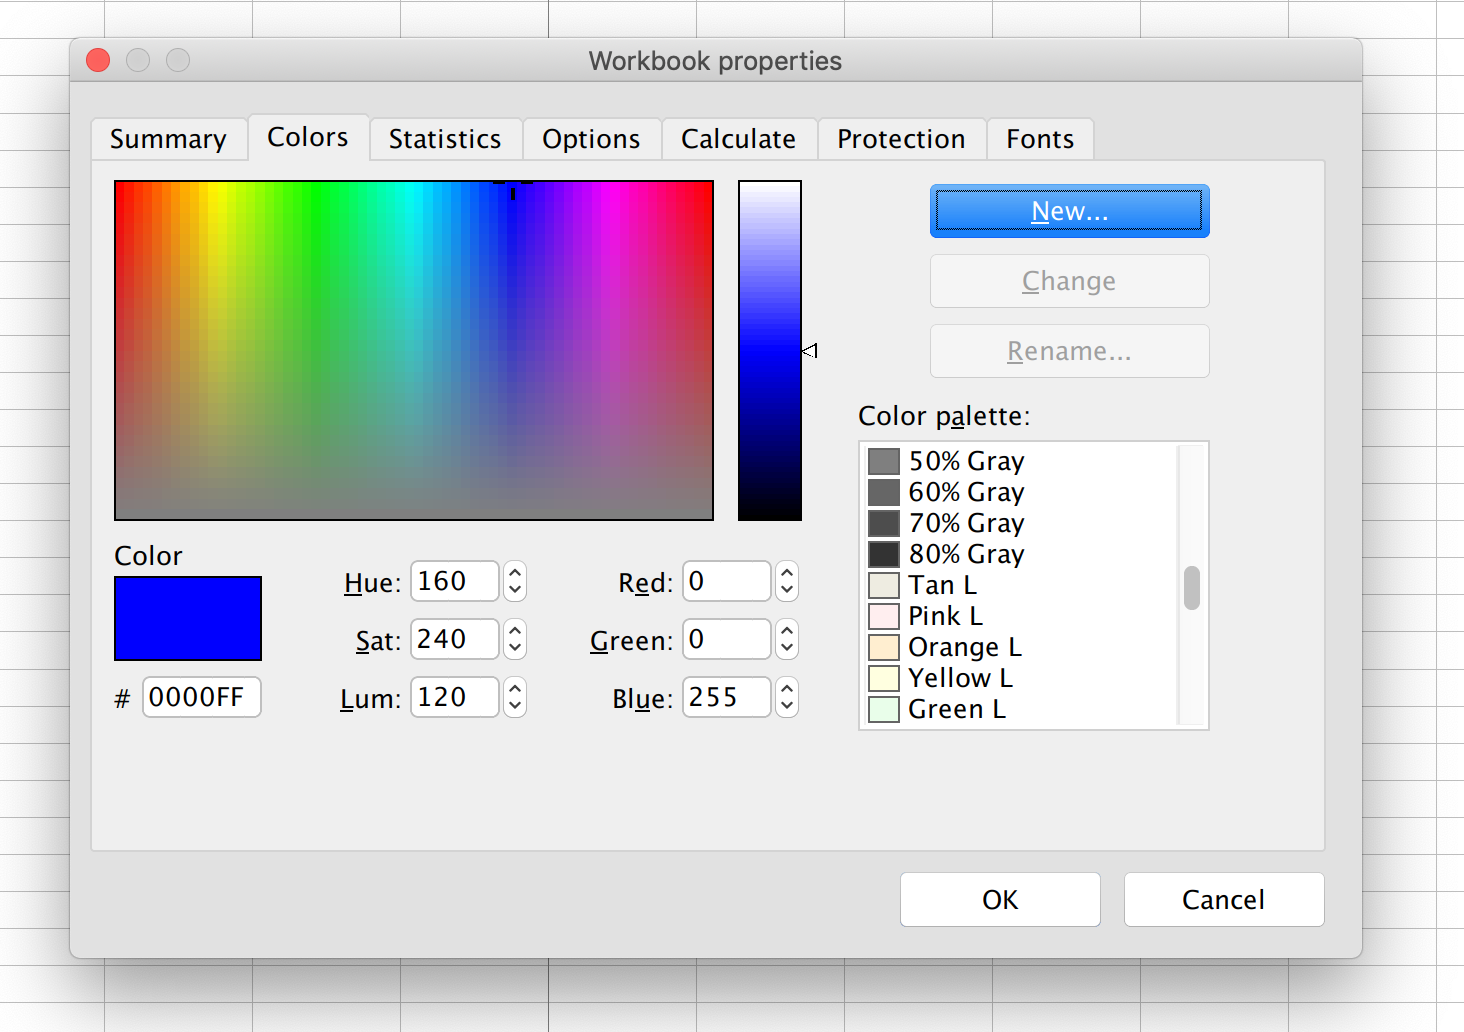The height and width of the screenshot is (1032, 1464).
Task: Decrease the Red value with down arrow
Action: coord(787,590)
